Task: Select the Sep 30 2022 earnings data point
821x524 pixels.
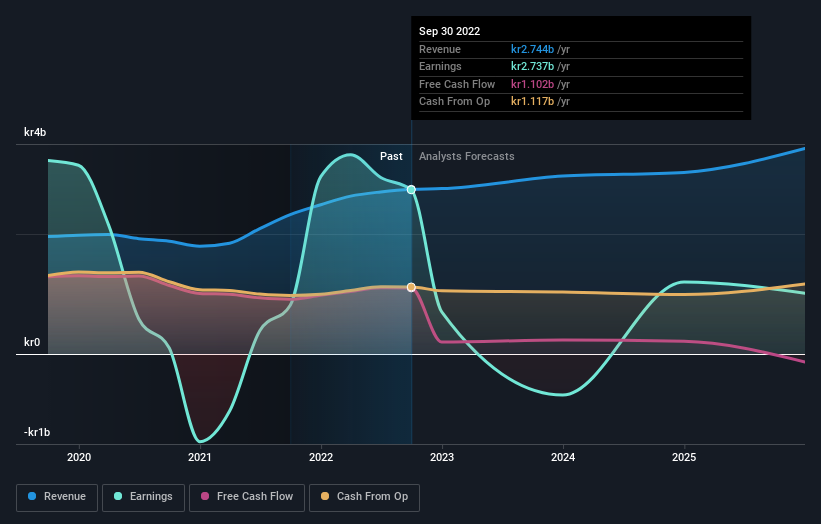Action: pos(412,189)
